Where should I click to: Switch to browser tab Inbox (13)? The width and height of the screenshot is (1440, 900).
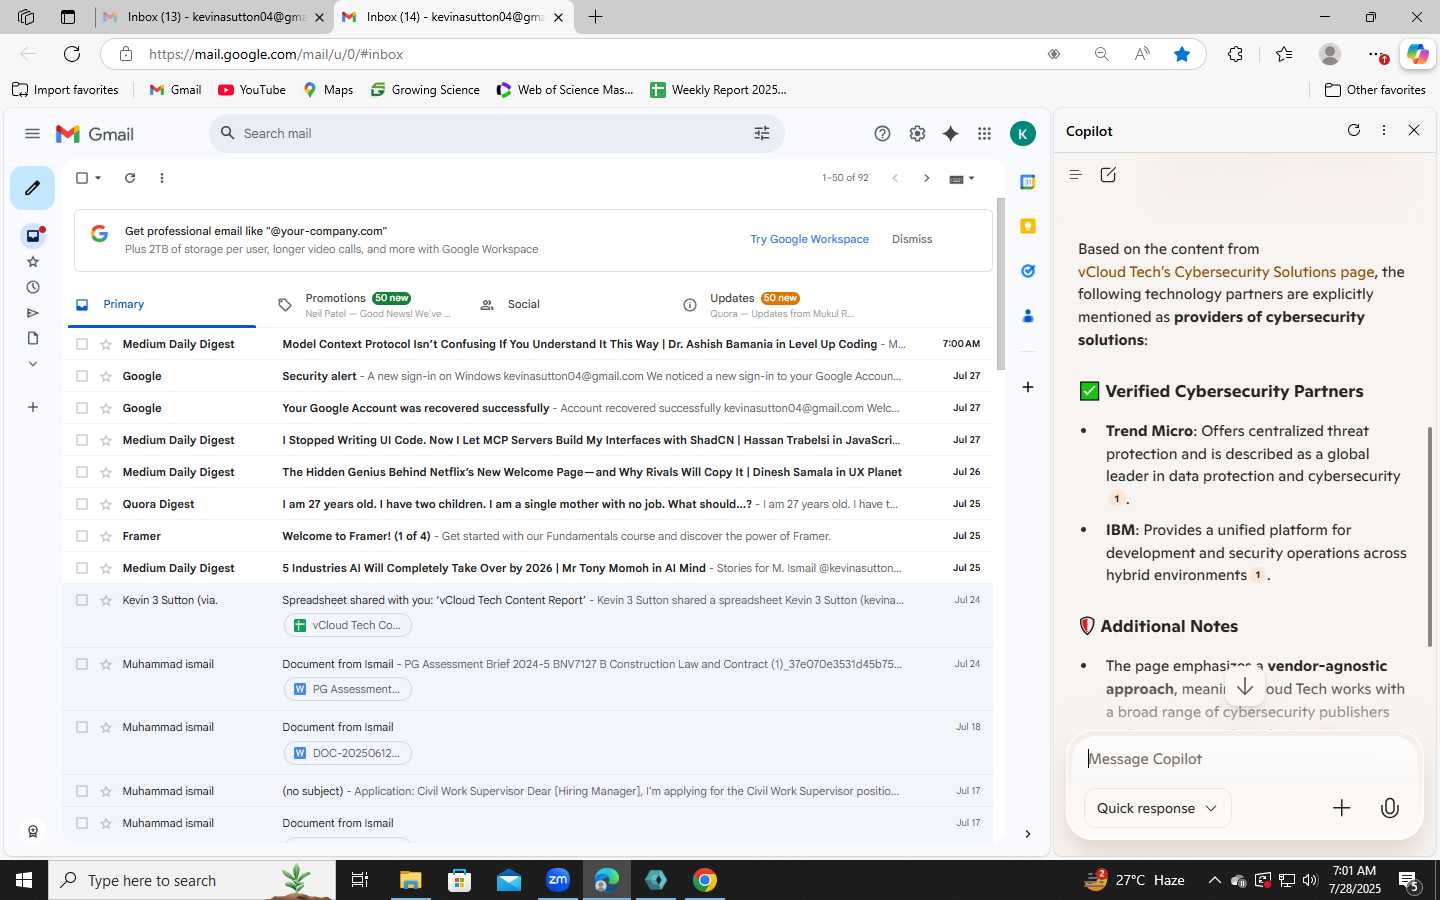point(215,17)
